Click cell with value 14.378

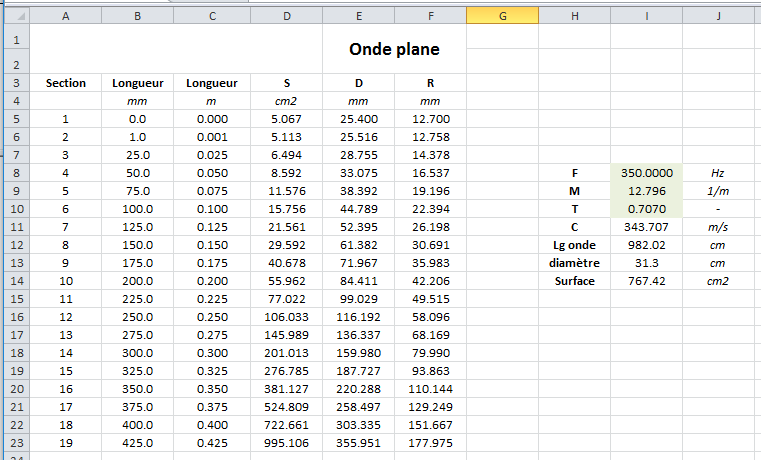click(430, 155)
